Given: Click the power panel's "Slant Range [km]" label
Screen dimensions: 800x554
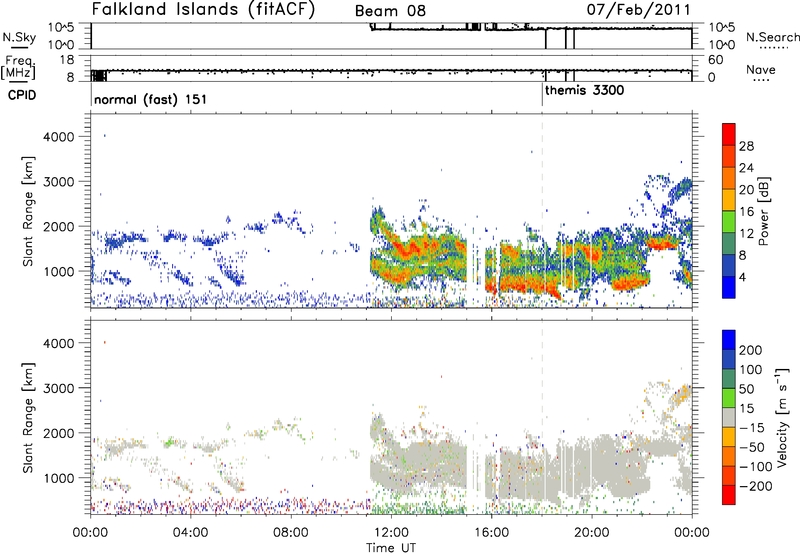Looking at the screenshot, I should click(28, 211).
